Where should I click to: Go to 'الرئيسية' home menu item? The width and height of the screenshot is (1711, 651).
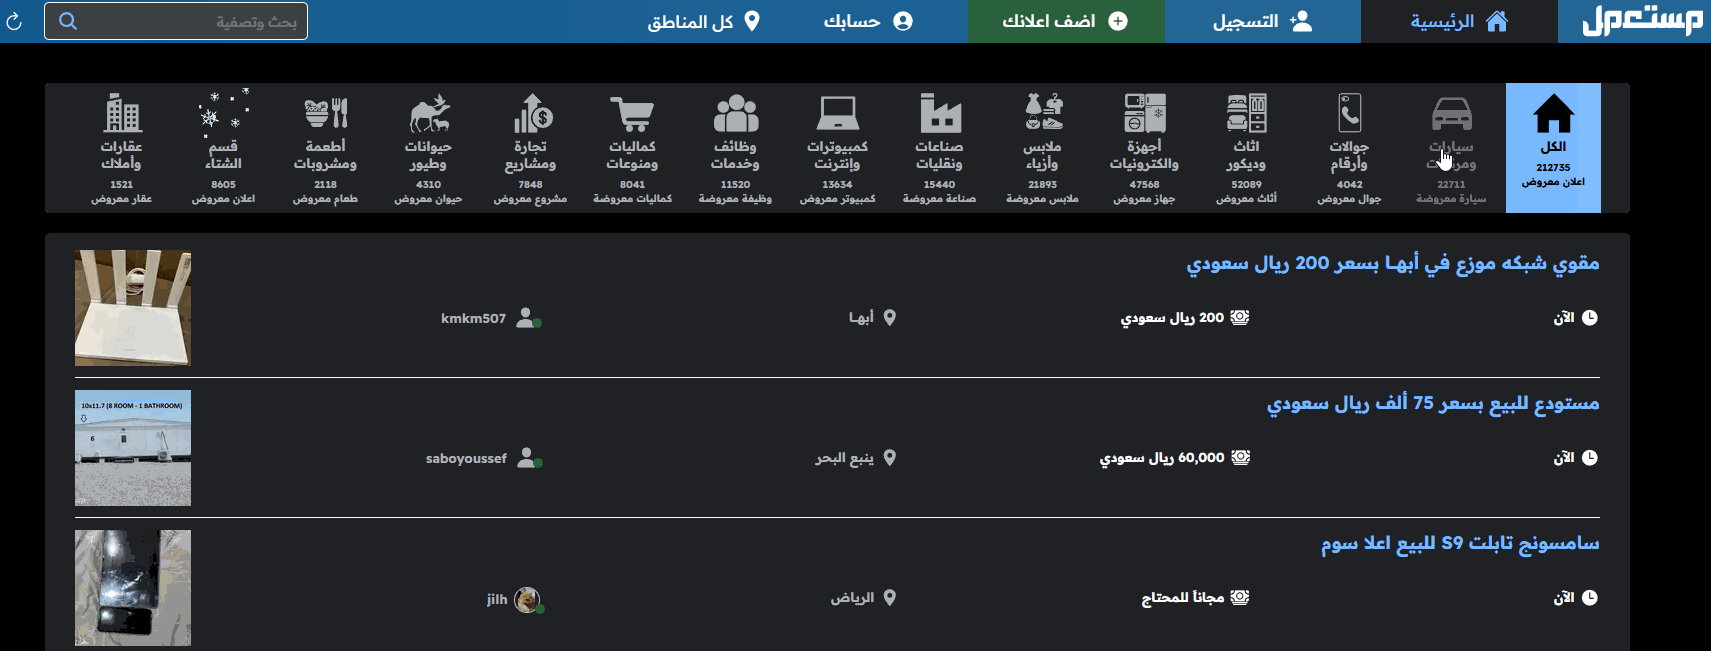[1458, 21]
